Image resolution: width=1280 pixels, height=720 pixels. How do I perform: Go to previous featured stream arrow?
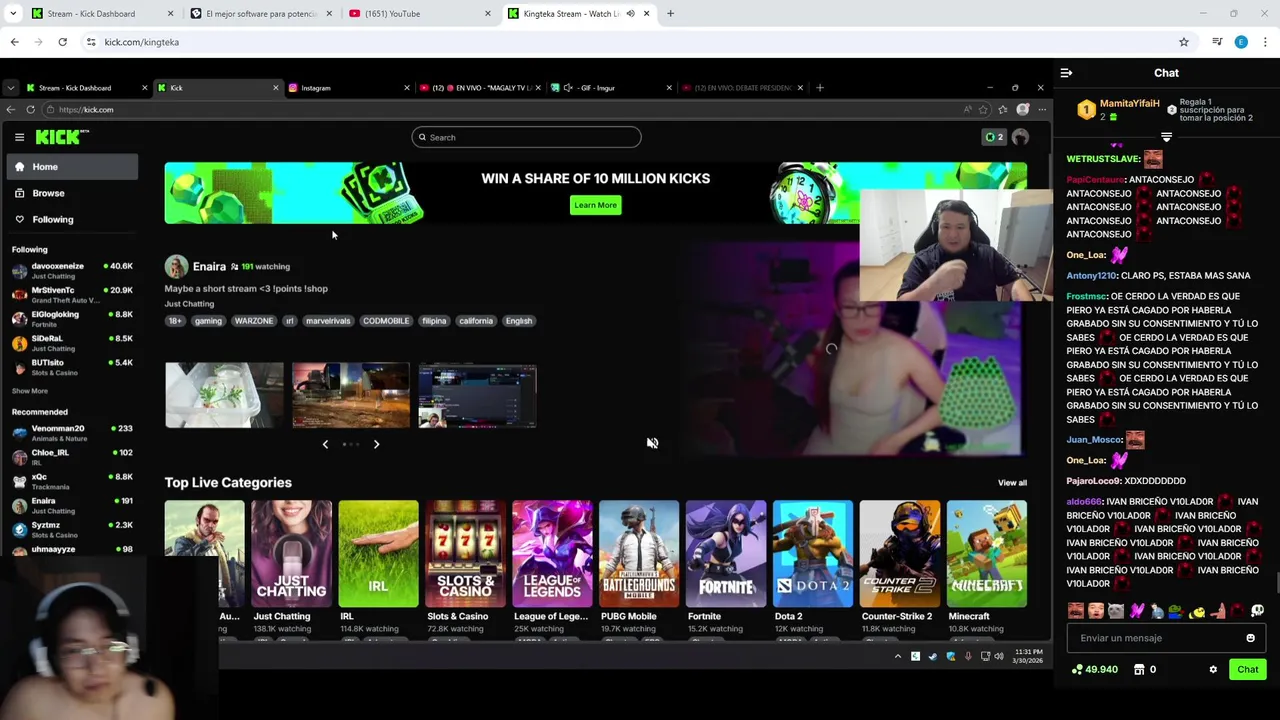coord(325,444)
